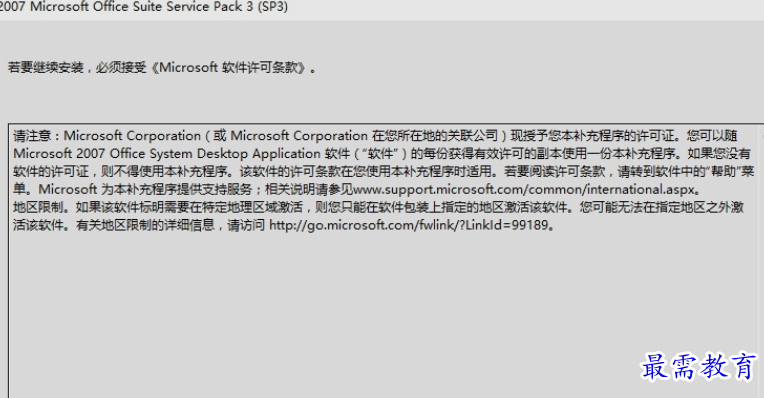
Task: Click the 详细信息 text before the fwlink URL
Action: point(190,225)
